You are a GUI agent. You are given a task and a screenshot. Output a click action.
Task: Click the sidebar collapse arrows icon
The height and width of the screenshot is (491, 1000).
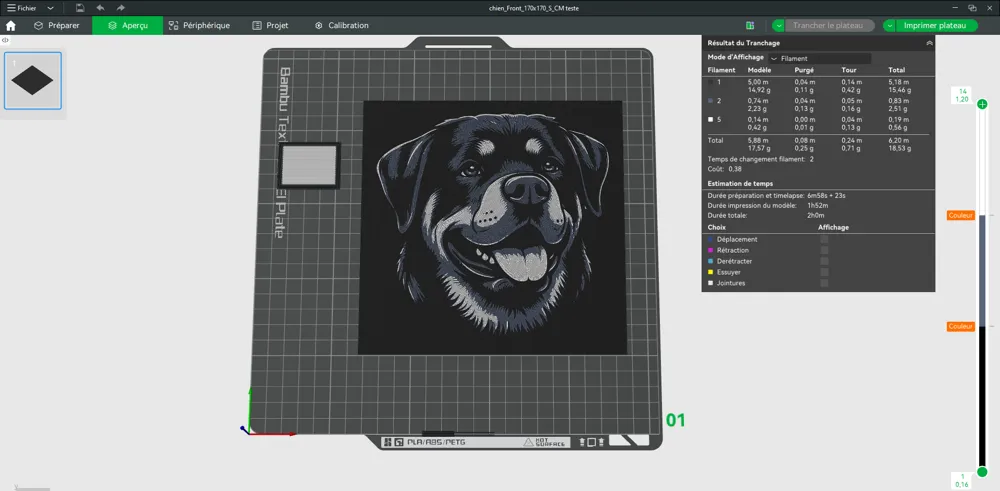coord(6,40)
